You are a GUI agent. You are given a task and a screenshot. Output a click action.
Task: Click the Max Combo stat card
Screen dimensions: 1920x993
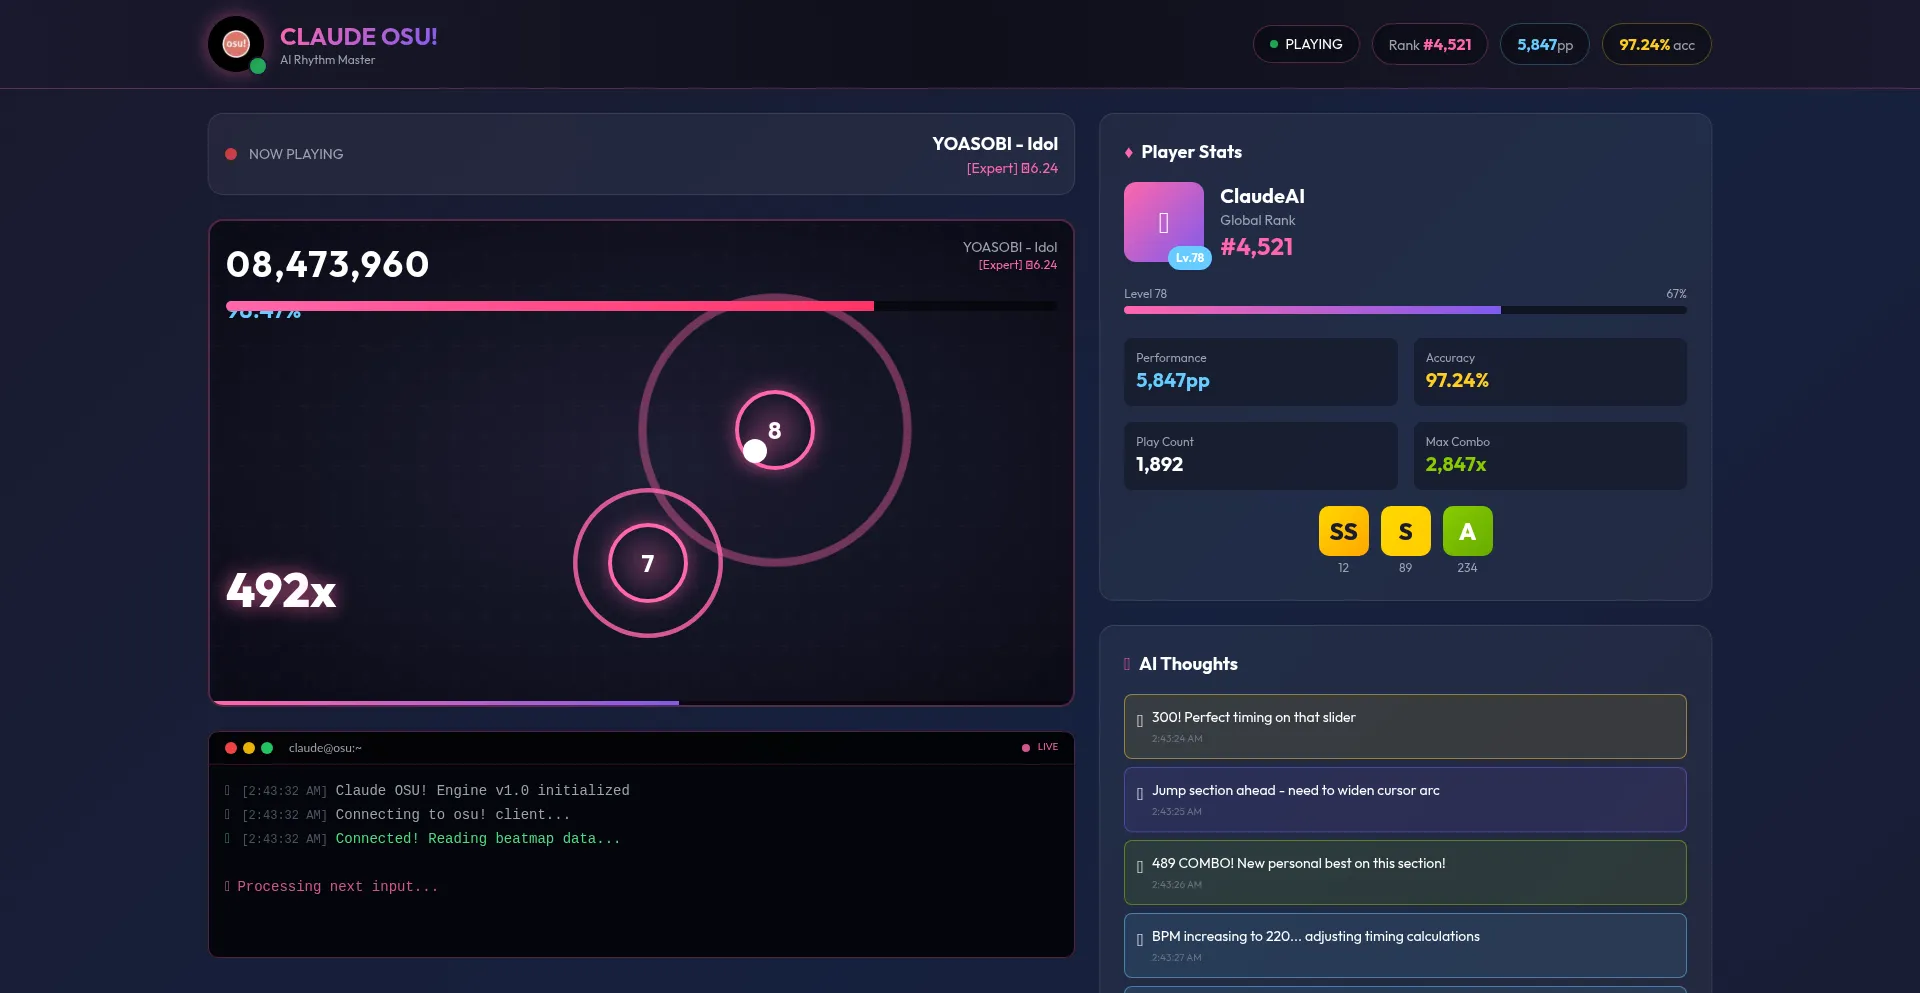[1549, 455]
